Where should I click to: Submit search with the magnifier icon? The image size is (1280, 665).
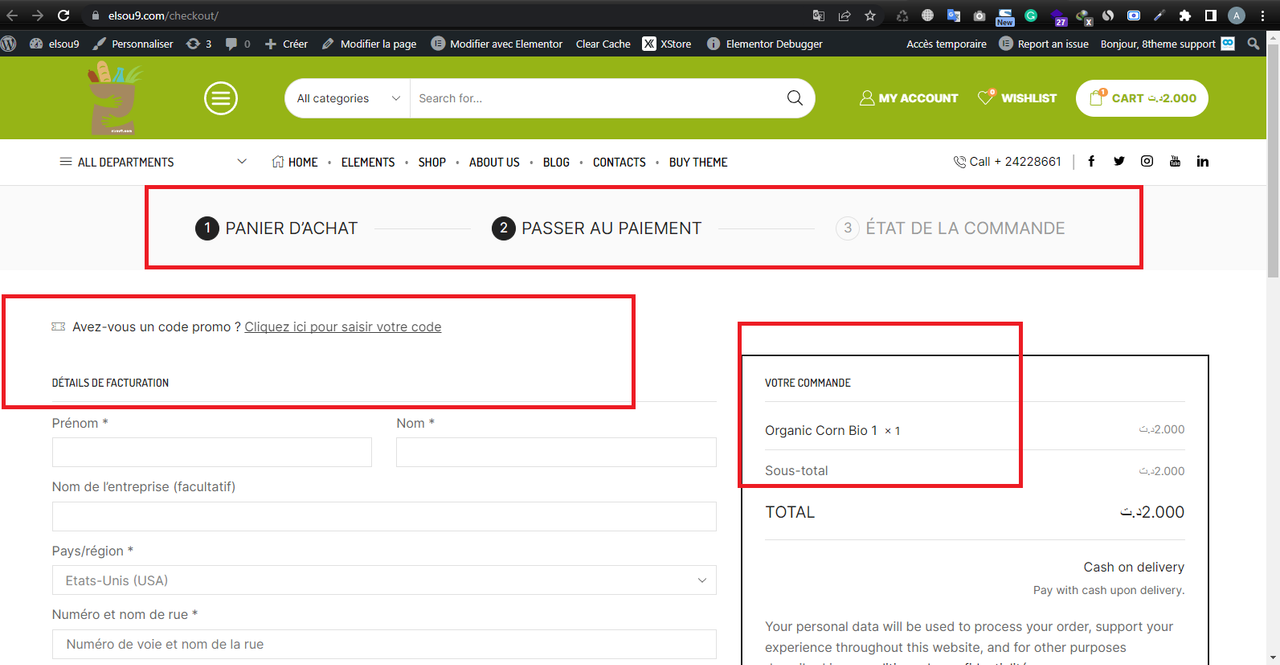point(795,98)
